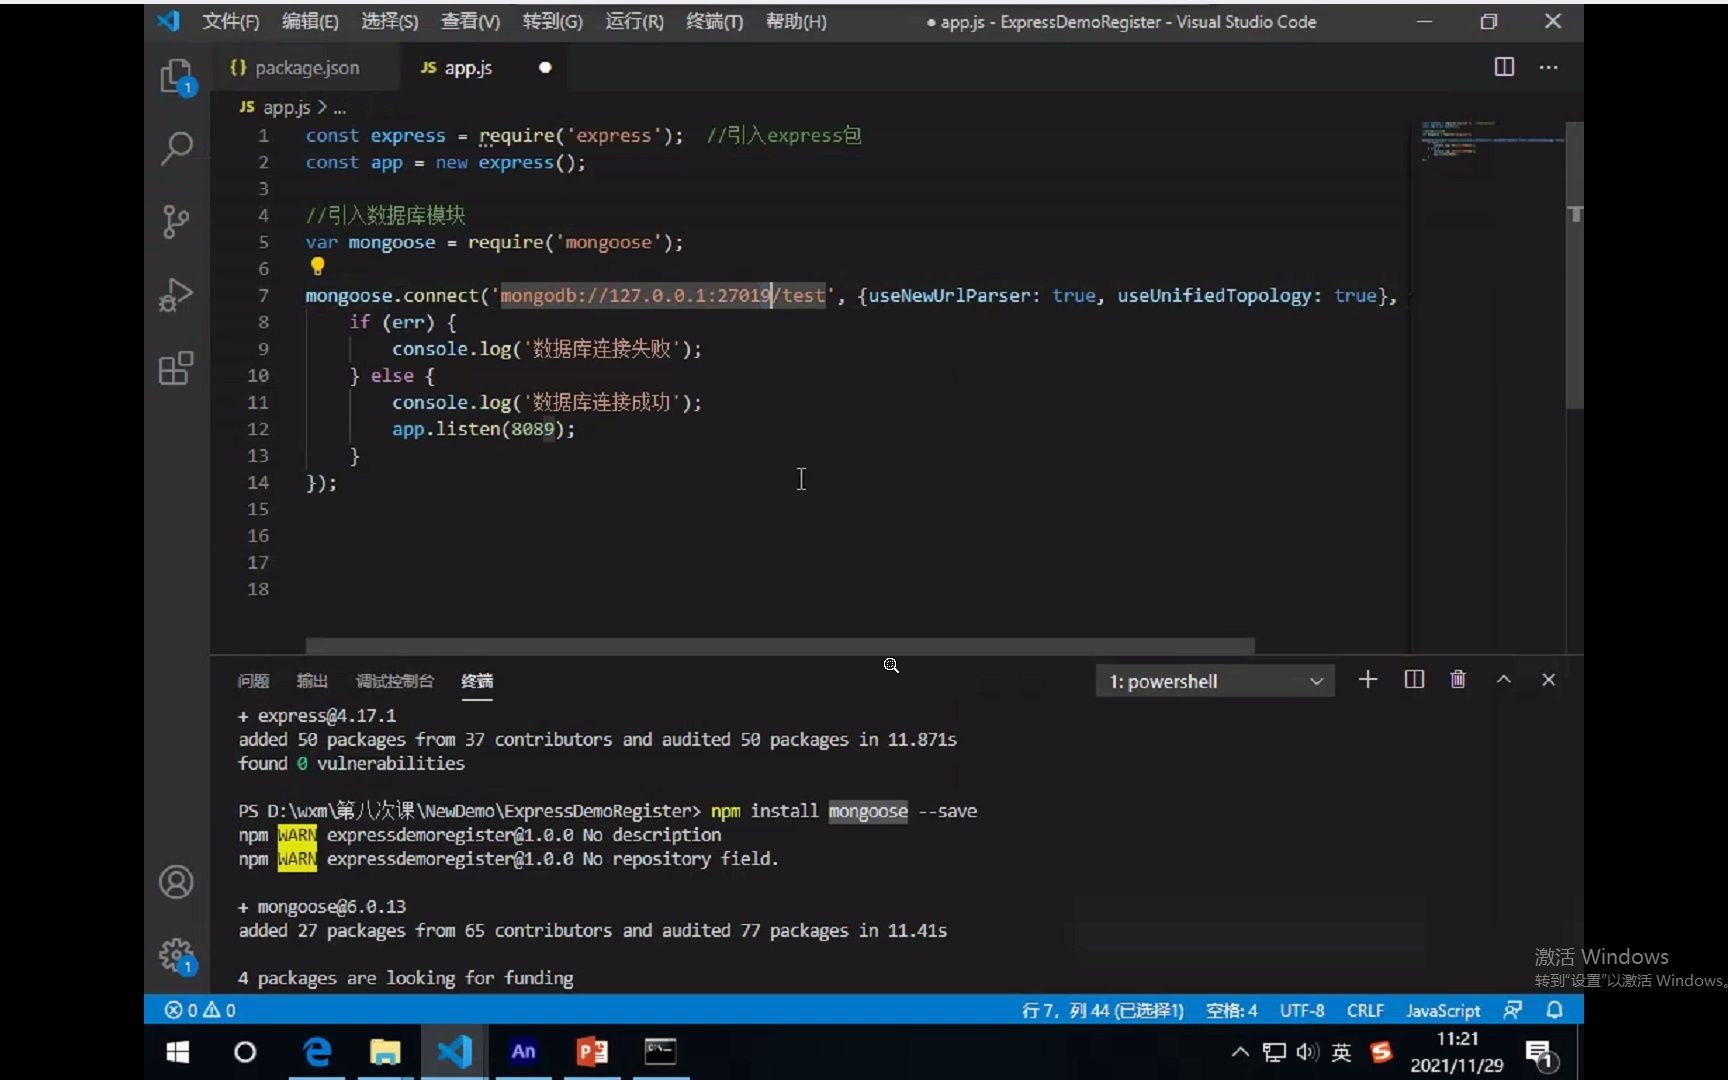1728x1080 pixels.
Task: Click the feedback icon in status bar
Action: point(1512,1010)
